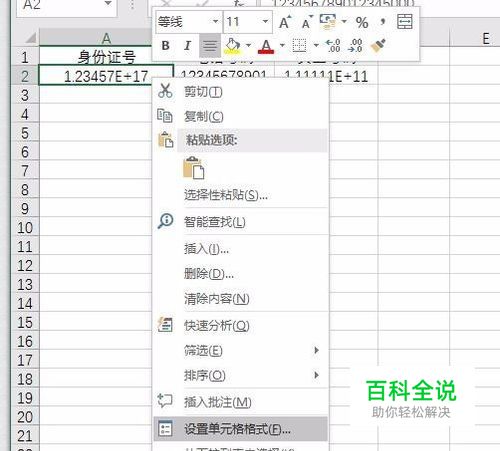The image size is (500, 451).
Task: Click the copy icon in context menu
Action: [165, 116]
